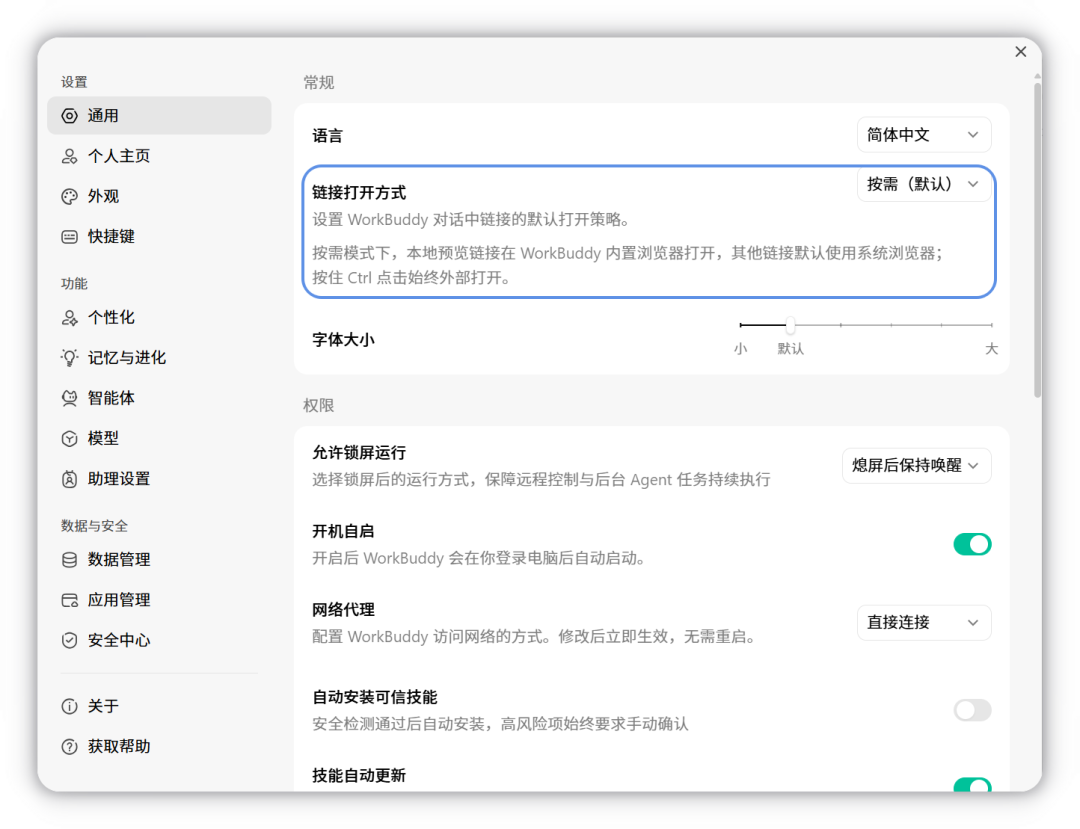Click the 开机自启 heading text
Image resolution: width=1080 pixels, height=829 pixels.
[343, 532]
